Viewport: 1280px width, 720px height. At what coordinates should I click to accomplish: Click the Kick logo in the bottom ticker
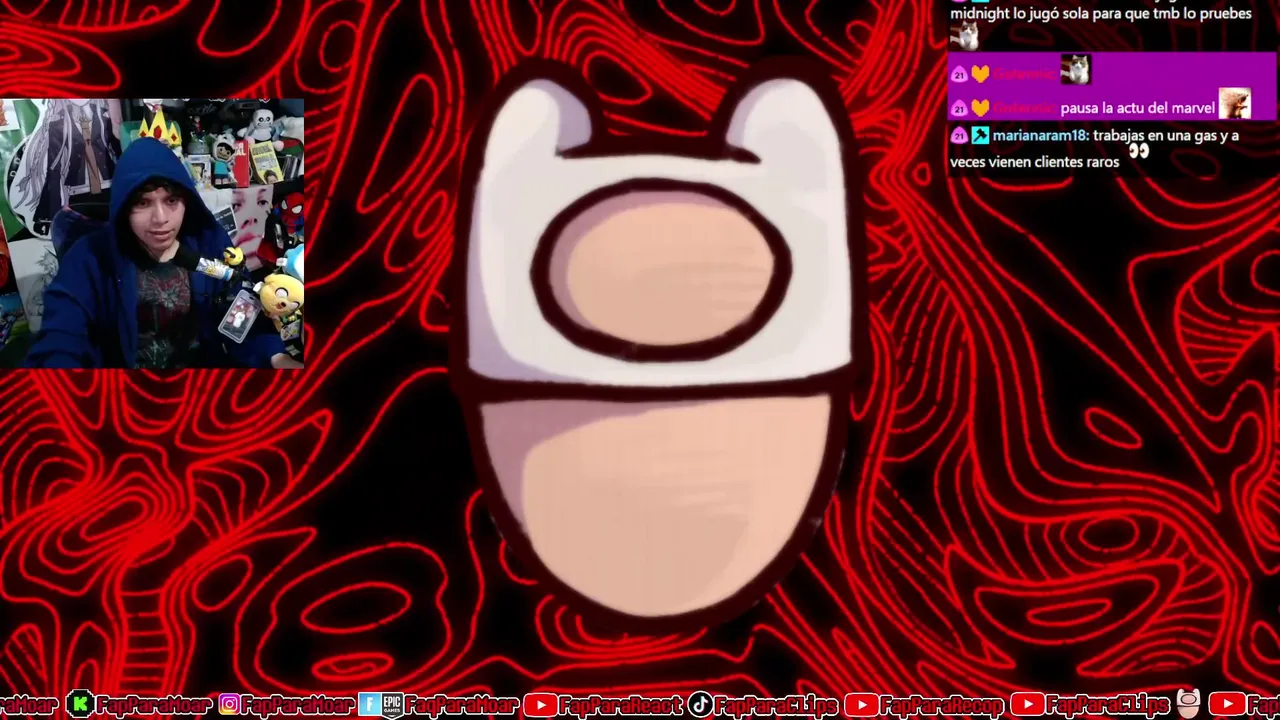pyautogui.click(x=80, y=705)
